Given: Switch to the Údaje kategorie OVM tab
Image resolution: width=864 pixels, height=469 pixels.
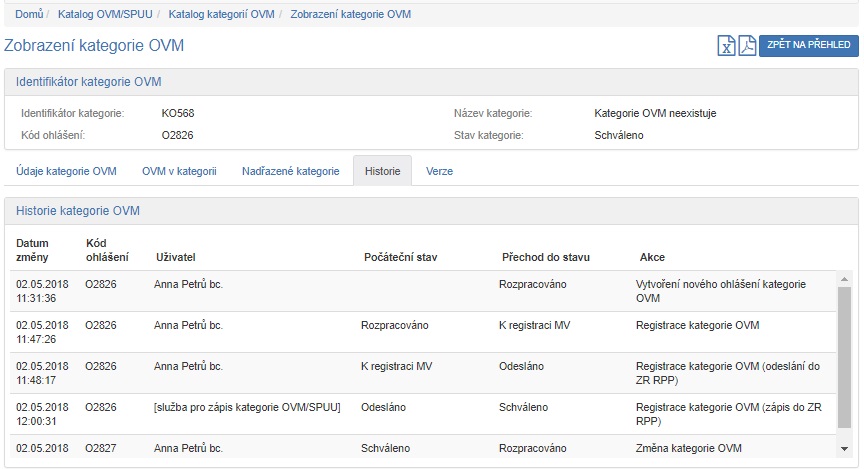Looking at the screenshot, I should click(67, 171).
